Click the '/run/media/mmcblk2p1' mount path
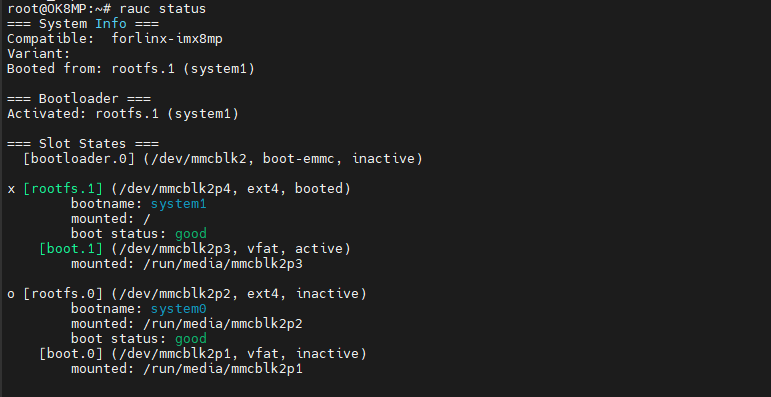Viewport: 771px width, 397px height. [x=223, y=369]
